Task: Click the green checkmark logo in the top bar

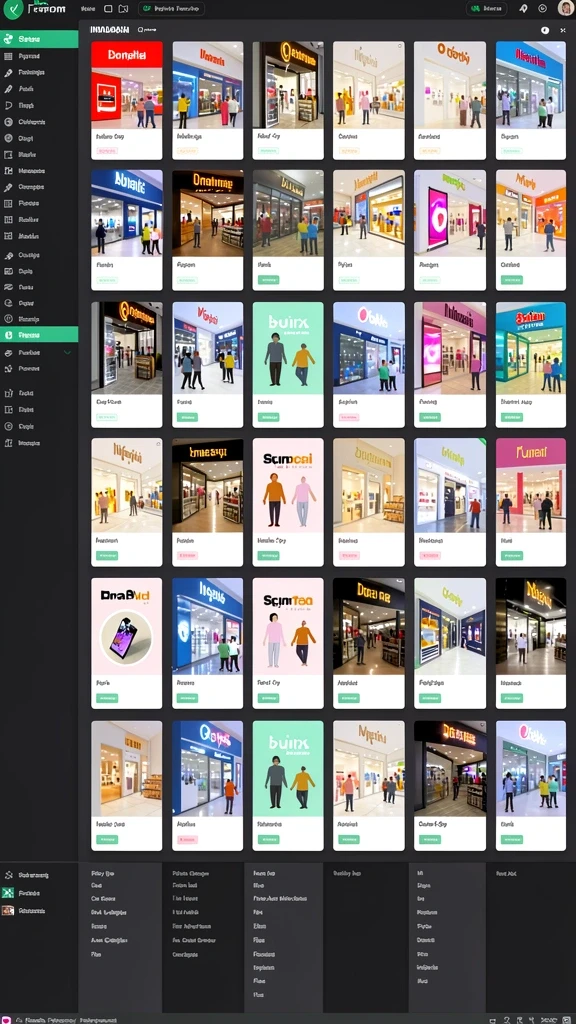Action: pyautogui.click(x=12, y=9)
